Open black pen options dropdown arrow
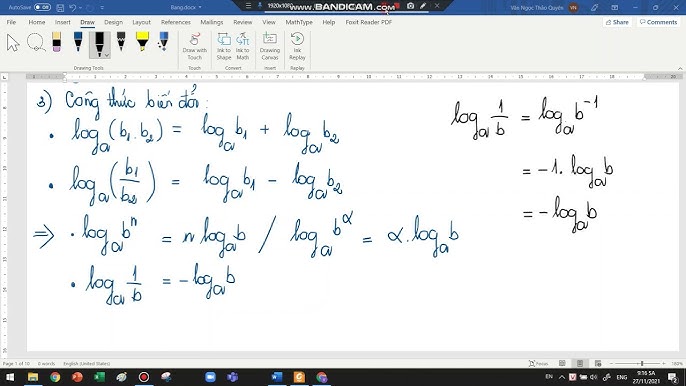Image resolution: width=686 pixels, height=386 pixels. pyautogui.click(x=107, y=56)
